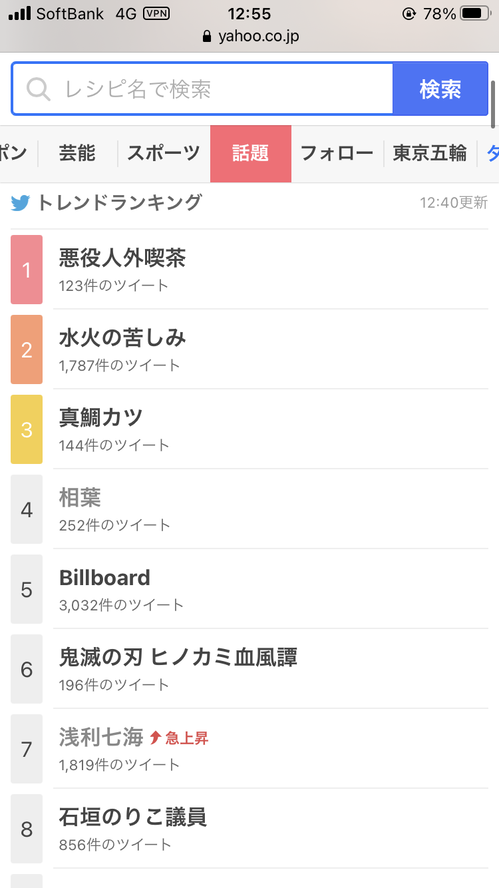Tap the battery icon in status bar
499x888 pixels.
(x=475, y=13)
